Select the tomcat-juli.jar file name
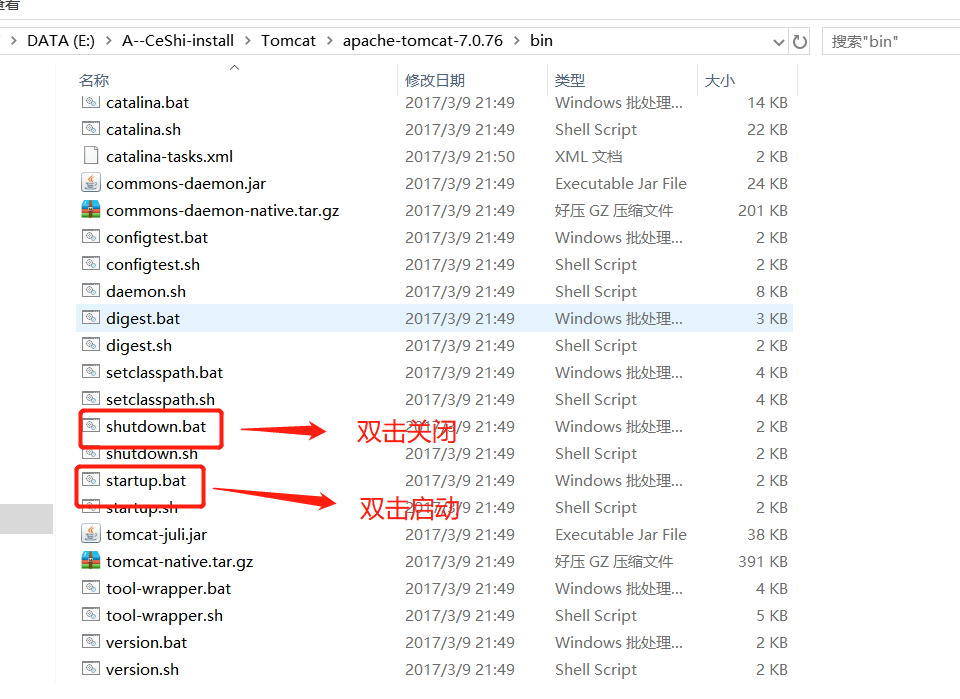Image resolution: width=960 pixels, height=699 pixels. [156, 534]
